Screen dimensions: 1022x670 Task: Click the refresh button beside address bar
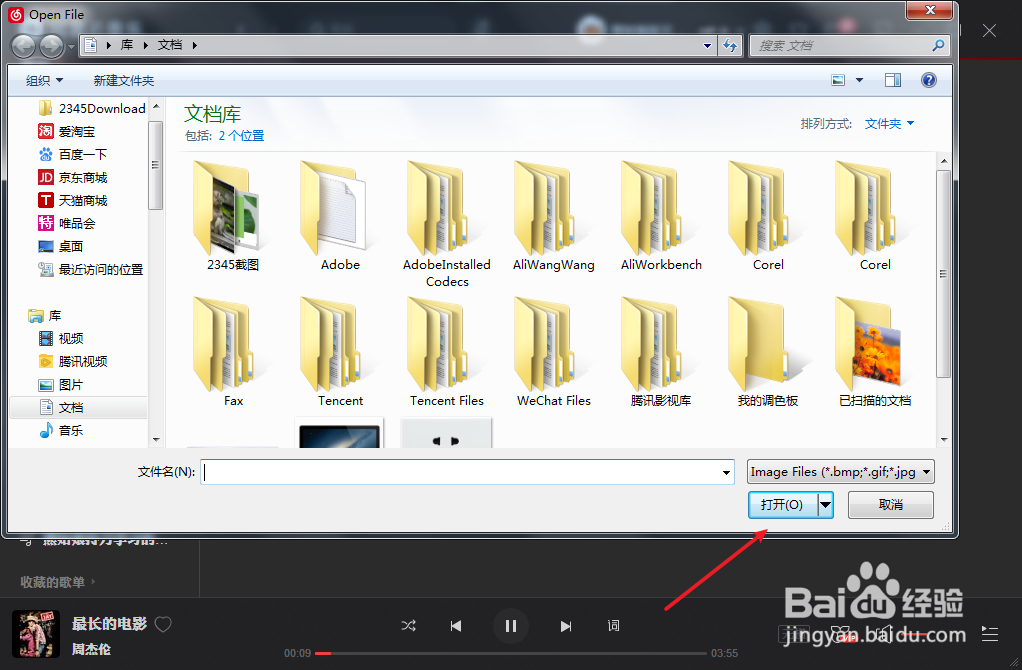tap(730, 46)
